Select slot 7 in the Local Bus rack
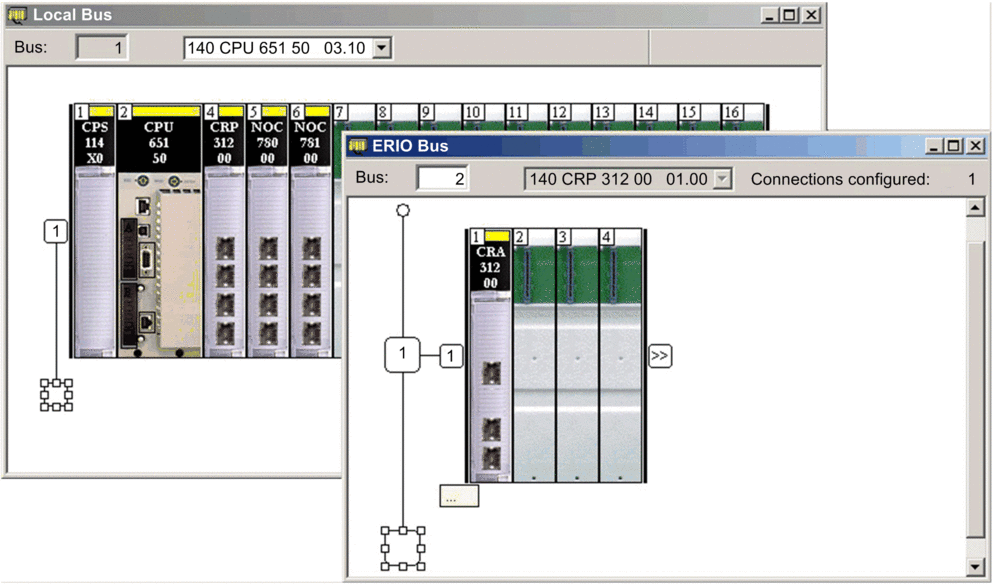Screen dimensions: 992x584 (x=353, y=119)
